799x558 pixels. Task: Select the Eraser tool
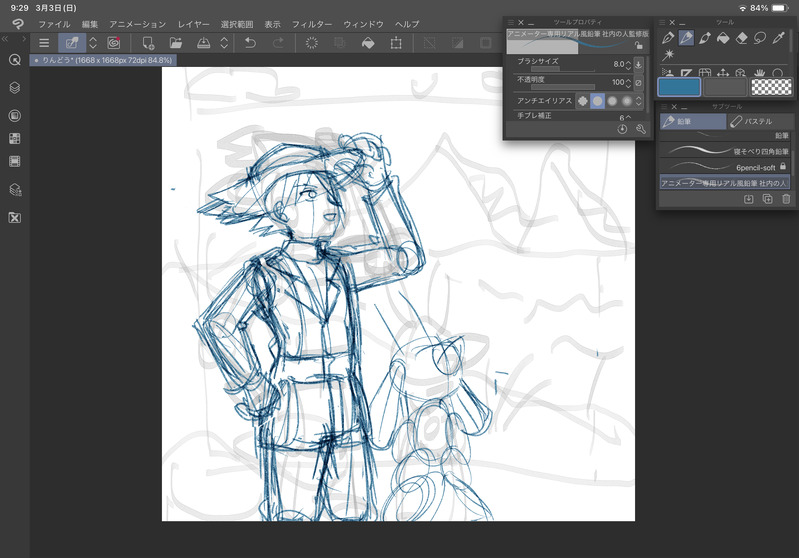coord(741,38)
